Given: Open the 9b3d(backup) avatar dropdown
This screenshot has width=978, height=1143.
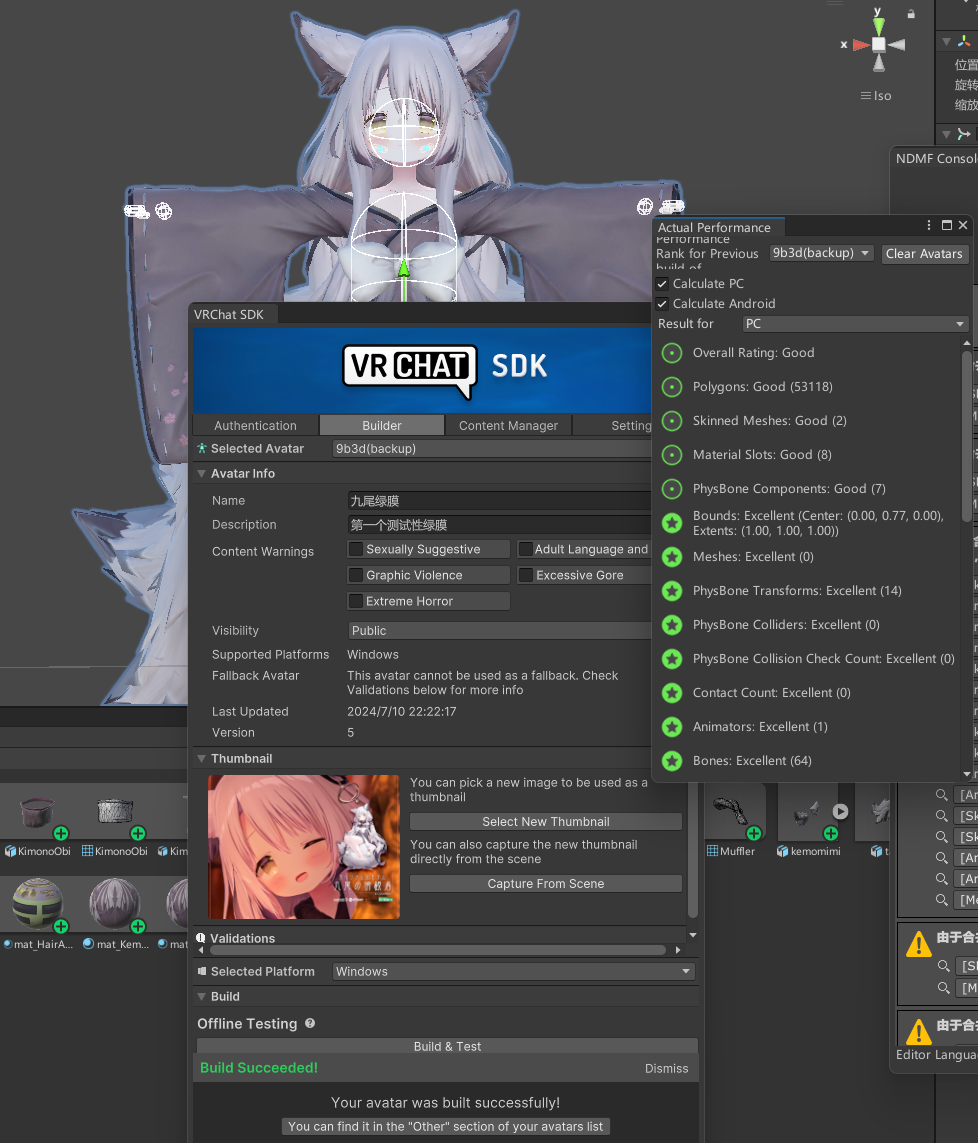Looking at the screenshot, I should point(821,253).
